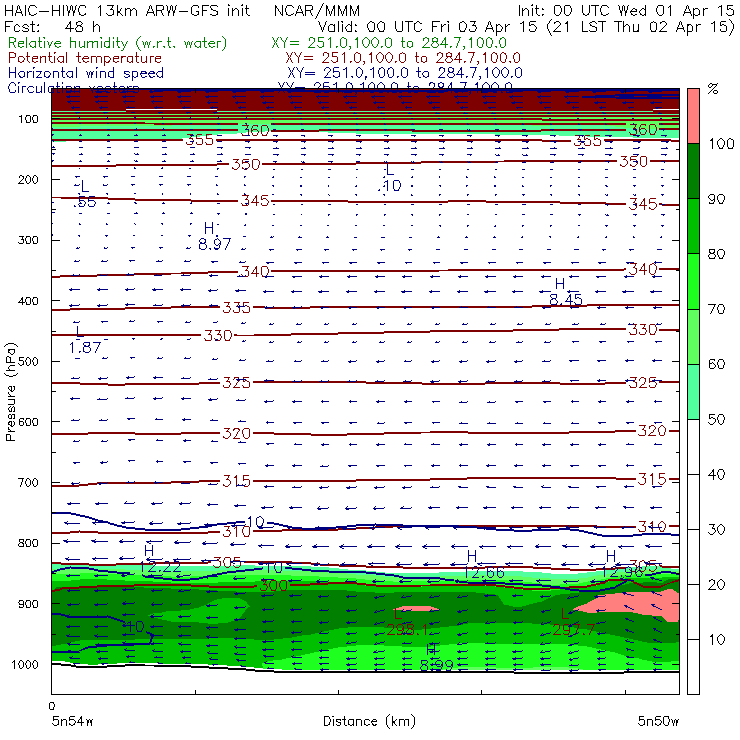Viewport: 740px width, 740px height.
Task: Click the 'Valid: 00 UTC Fri 03 Apr 15' text
Action: 428,27
